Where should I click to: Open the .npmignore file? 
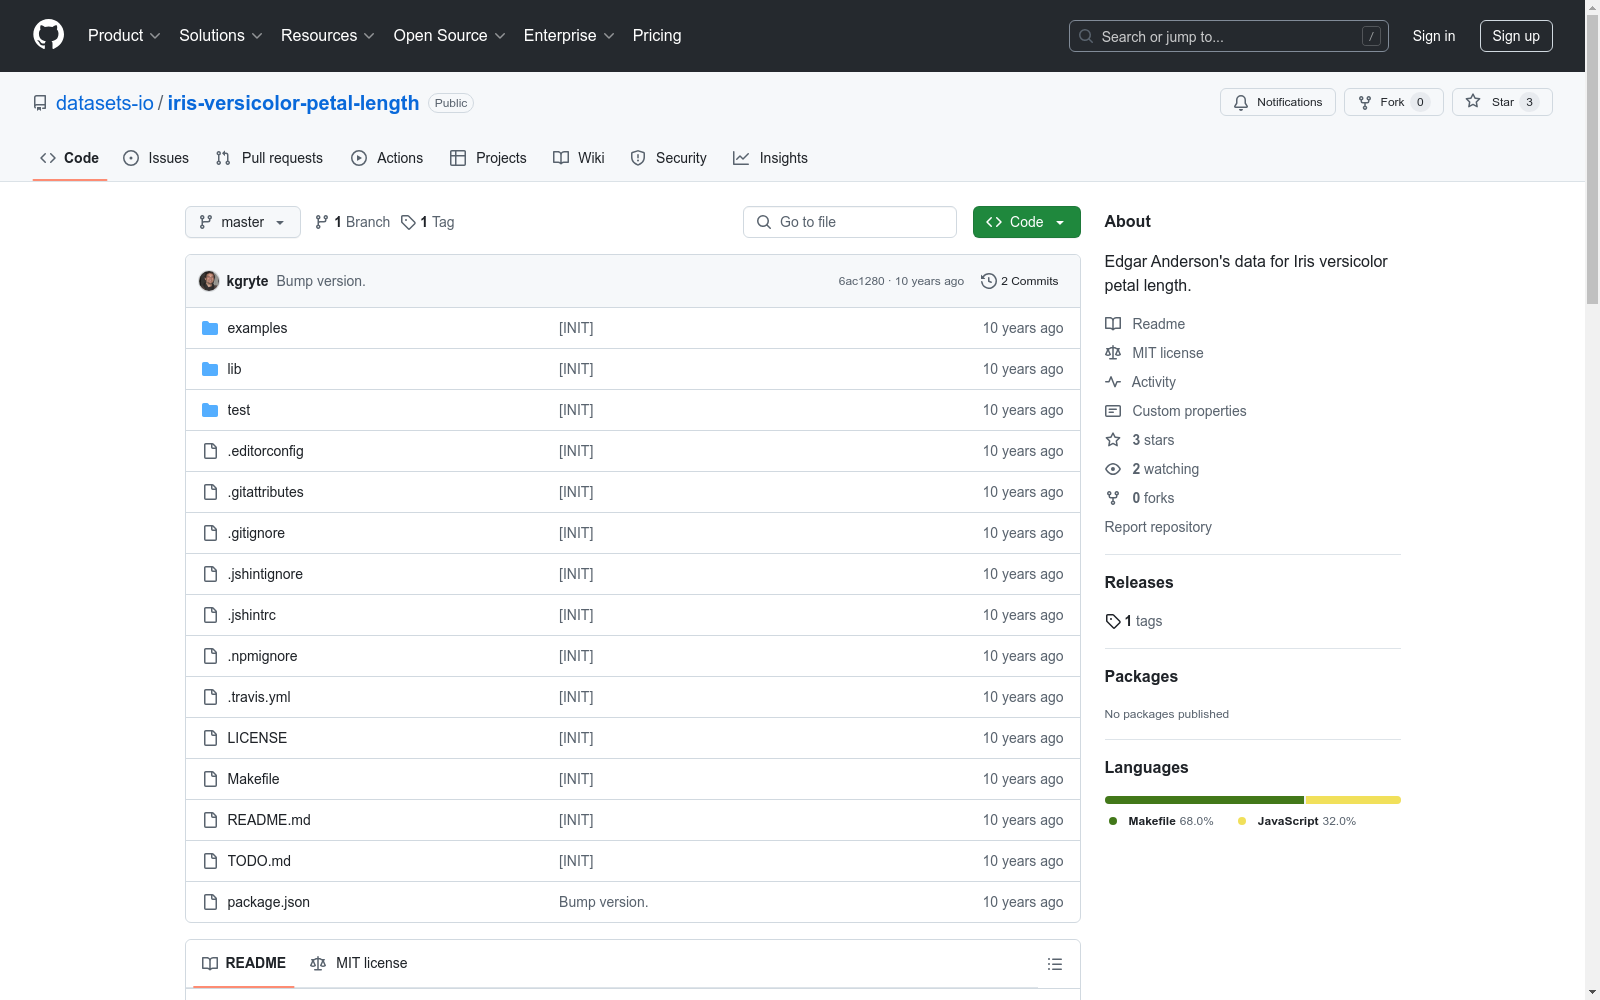pyautogui.click(x=262, y=656)
